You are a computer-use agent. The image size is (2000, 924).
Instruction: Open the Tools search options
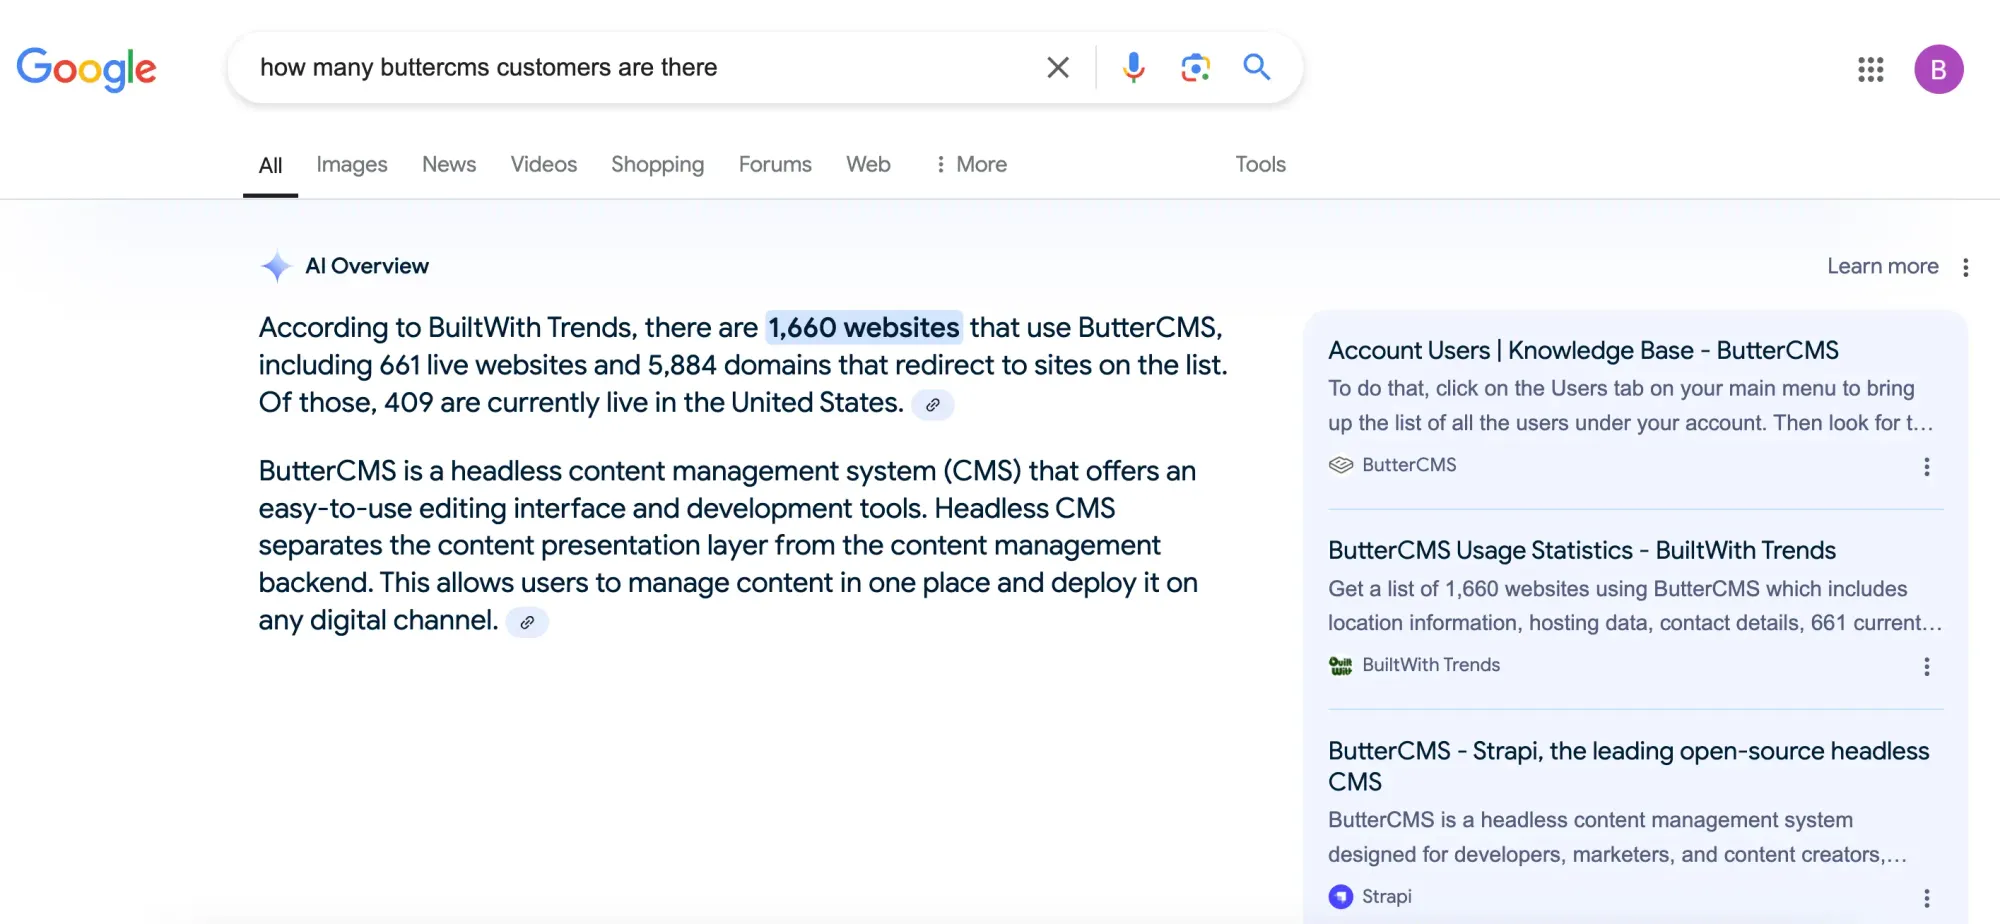(x=1260, y=164)
